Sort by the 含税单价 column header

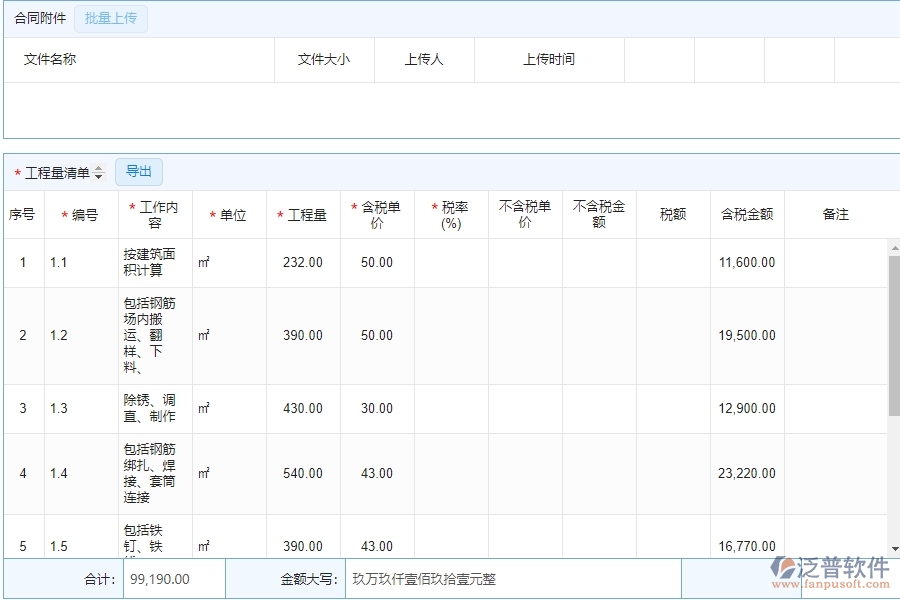(x=377, y=214)
